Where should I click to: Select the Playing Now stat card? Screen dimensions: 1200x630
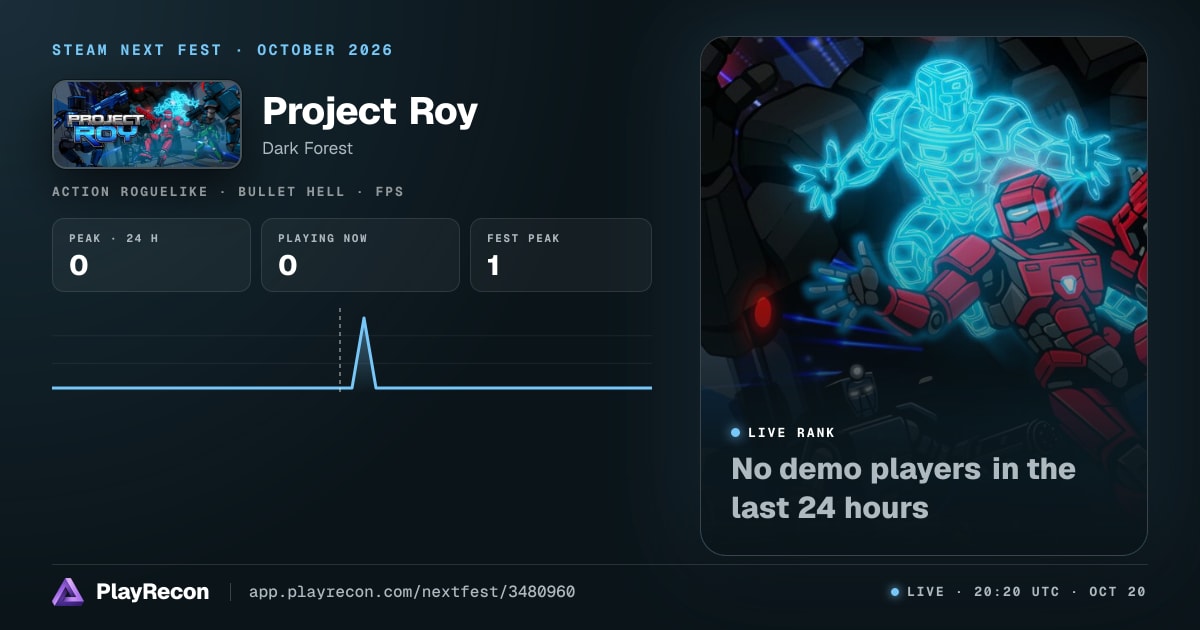click(360, 255)
